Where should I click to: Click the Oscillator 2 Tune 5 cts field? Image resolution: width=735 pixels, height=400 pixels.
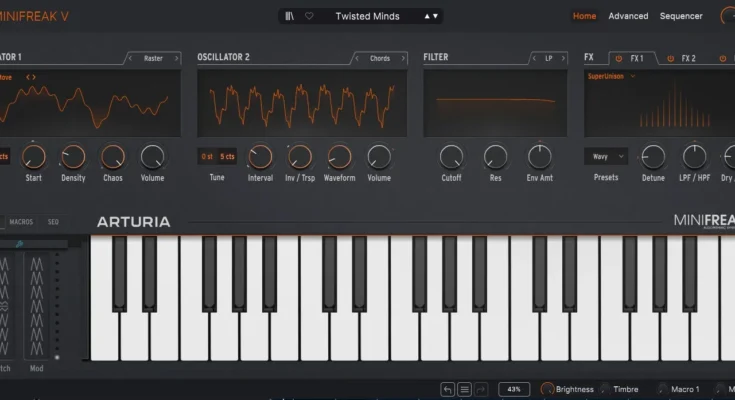pyautogui.click(x=227, y=156)
